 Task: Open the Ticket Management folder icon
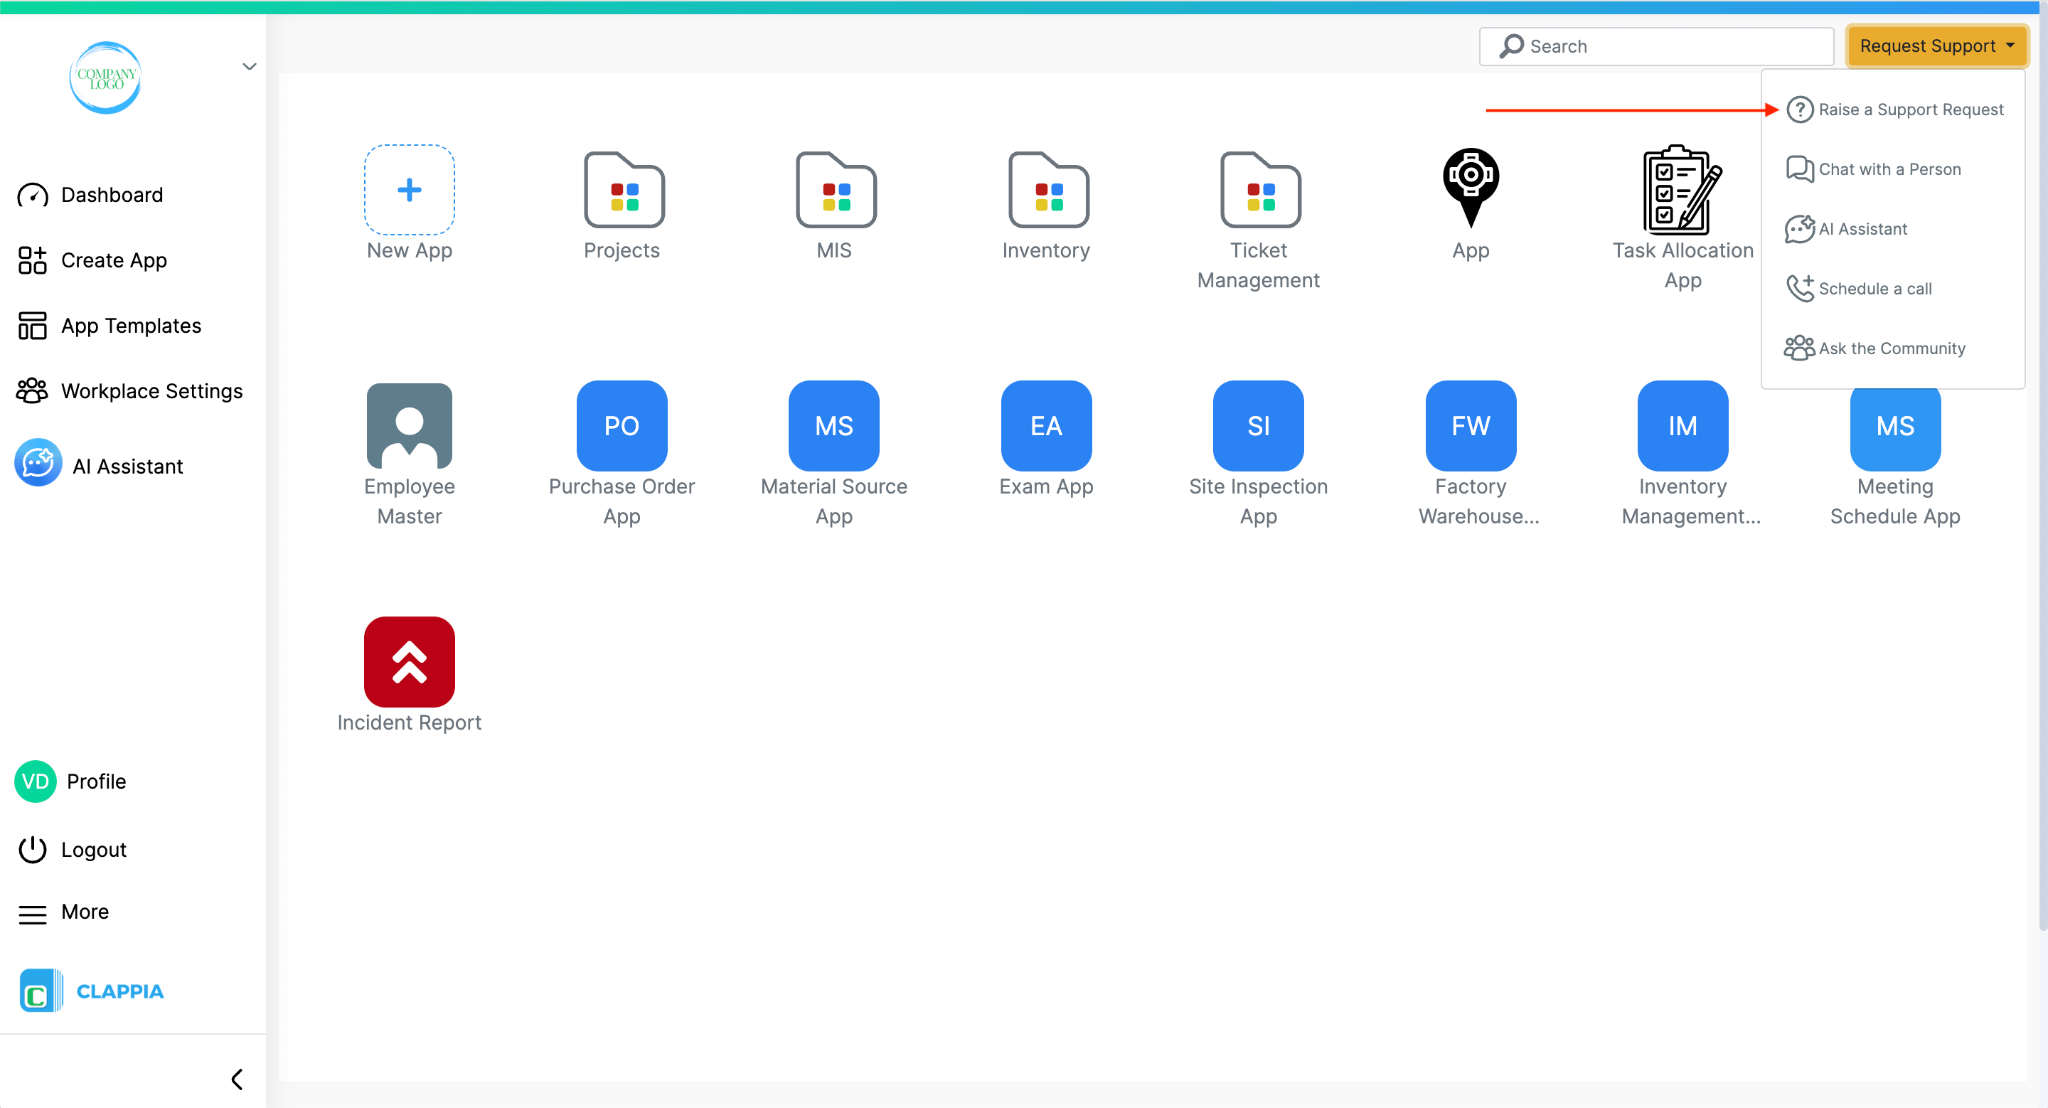[x=1259, y=190]
